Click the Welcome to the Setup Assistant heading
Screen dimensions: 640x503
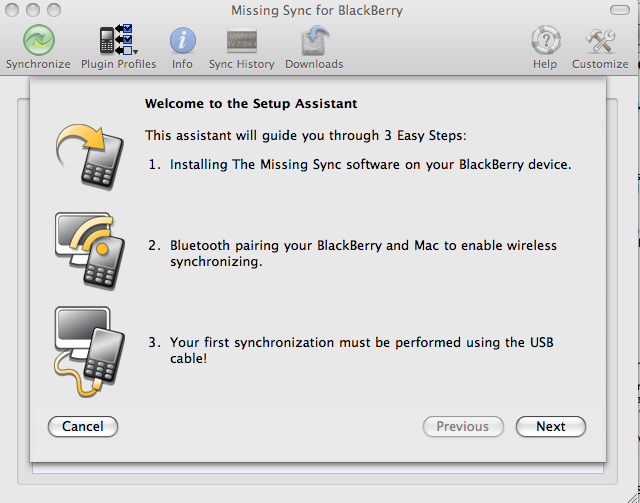point(251,103)
